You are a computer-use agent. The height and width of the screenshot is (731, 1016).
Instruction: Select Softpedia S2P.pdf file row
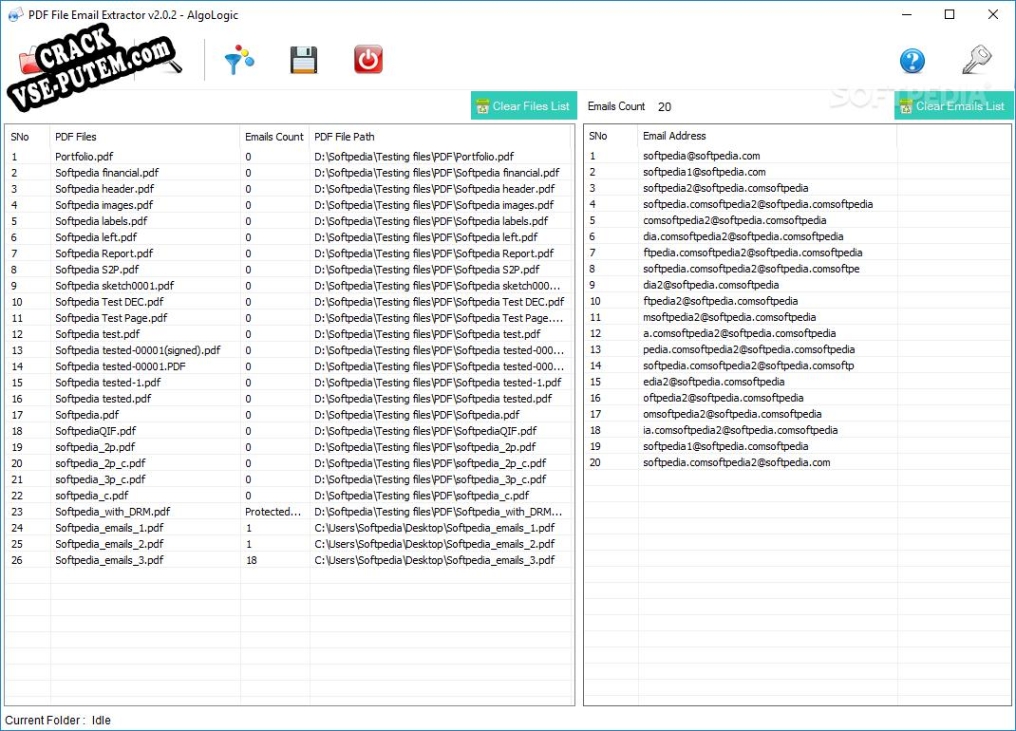point(289,270)
